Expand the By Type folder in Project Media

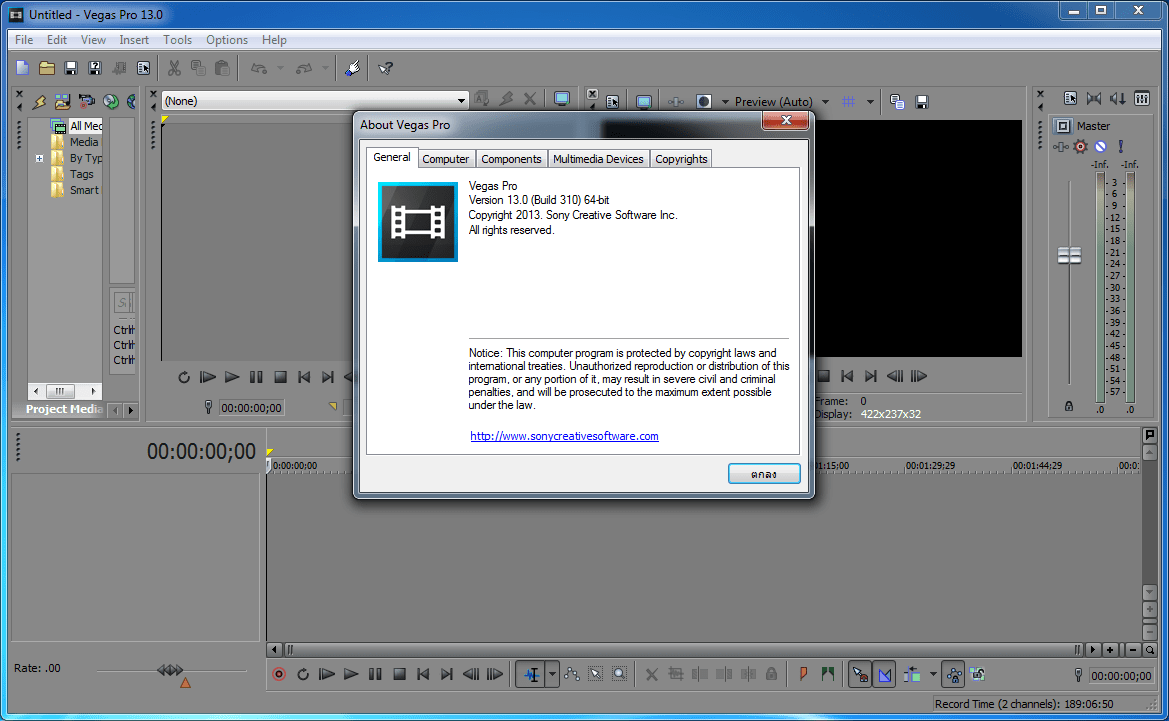pyautogui.click(x=39, y=158)
